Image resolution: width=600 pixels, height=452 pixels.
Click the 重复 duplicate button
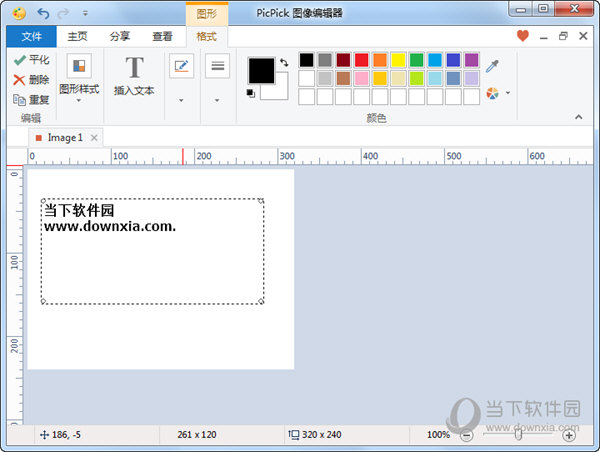[x=31, y=100]
